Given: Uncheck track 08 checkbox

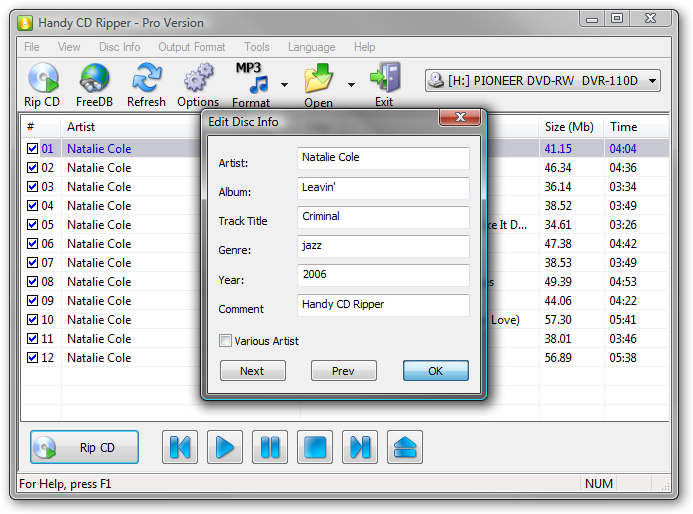Looking at the screenshot, I should click(32, 282).
